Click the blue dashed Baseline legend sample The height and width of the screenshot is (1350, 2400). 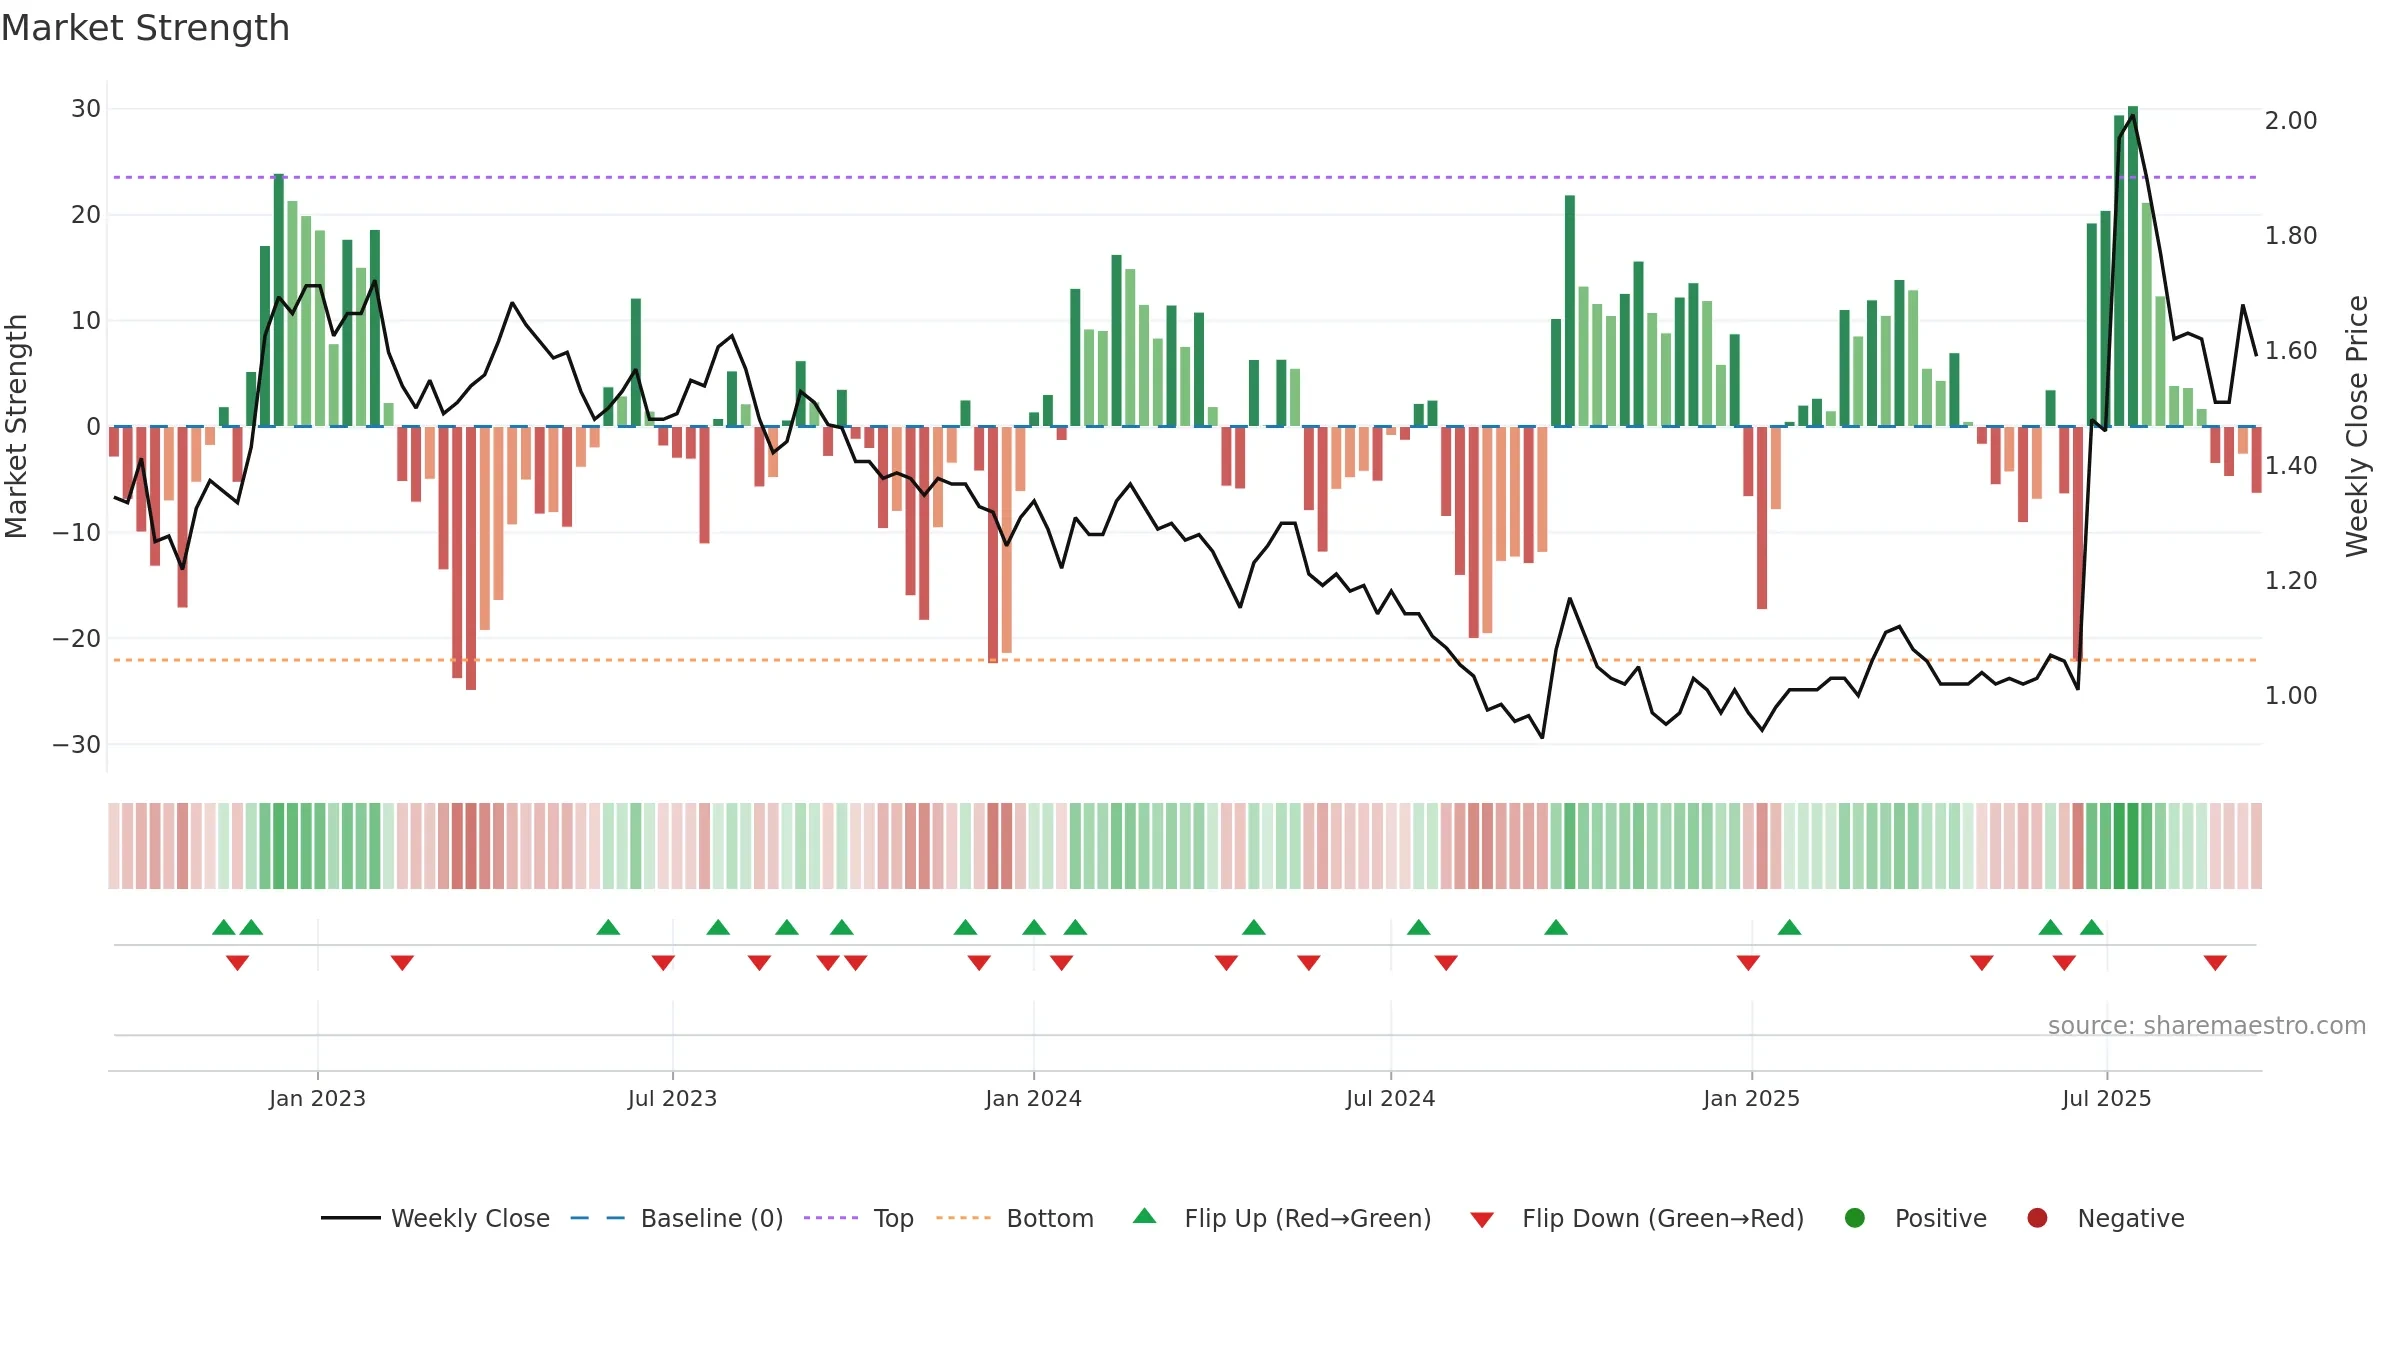(598, 1218)
